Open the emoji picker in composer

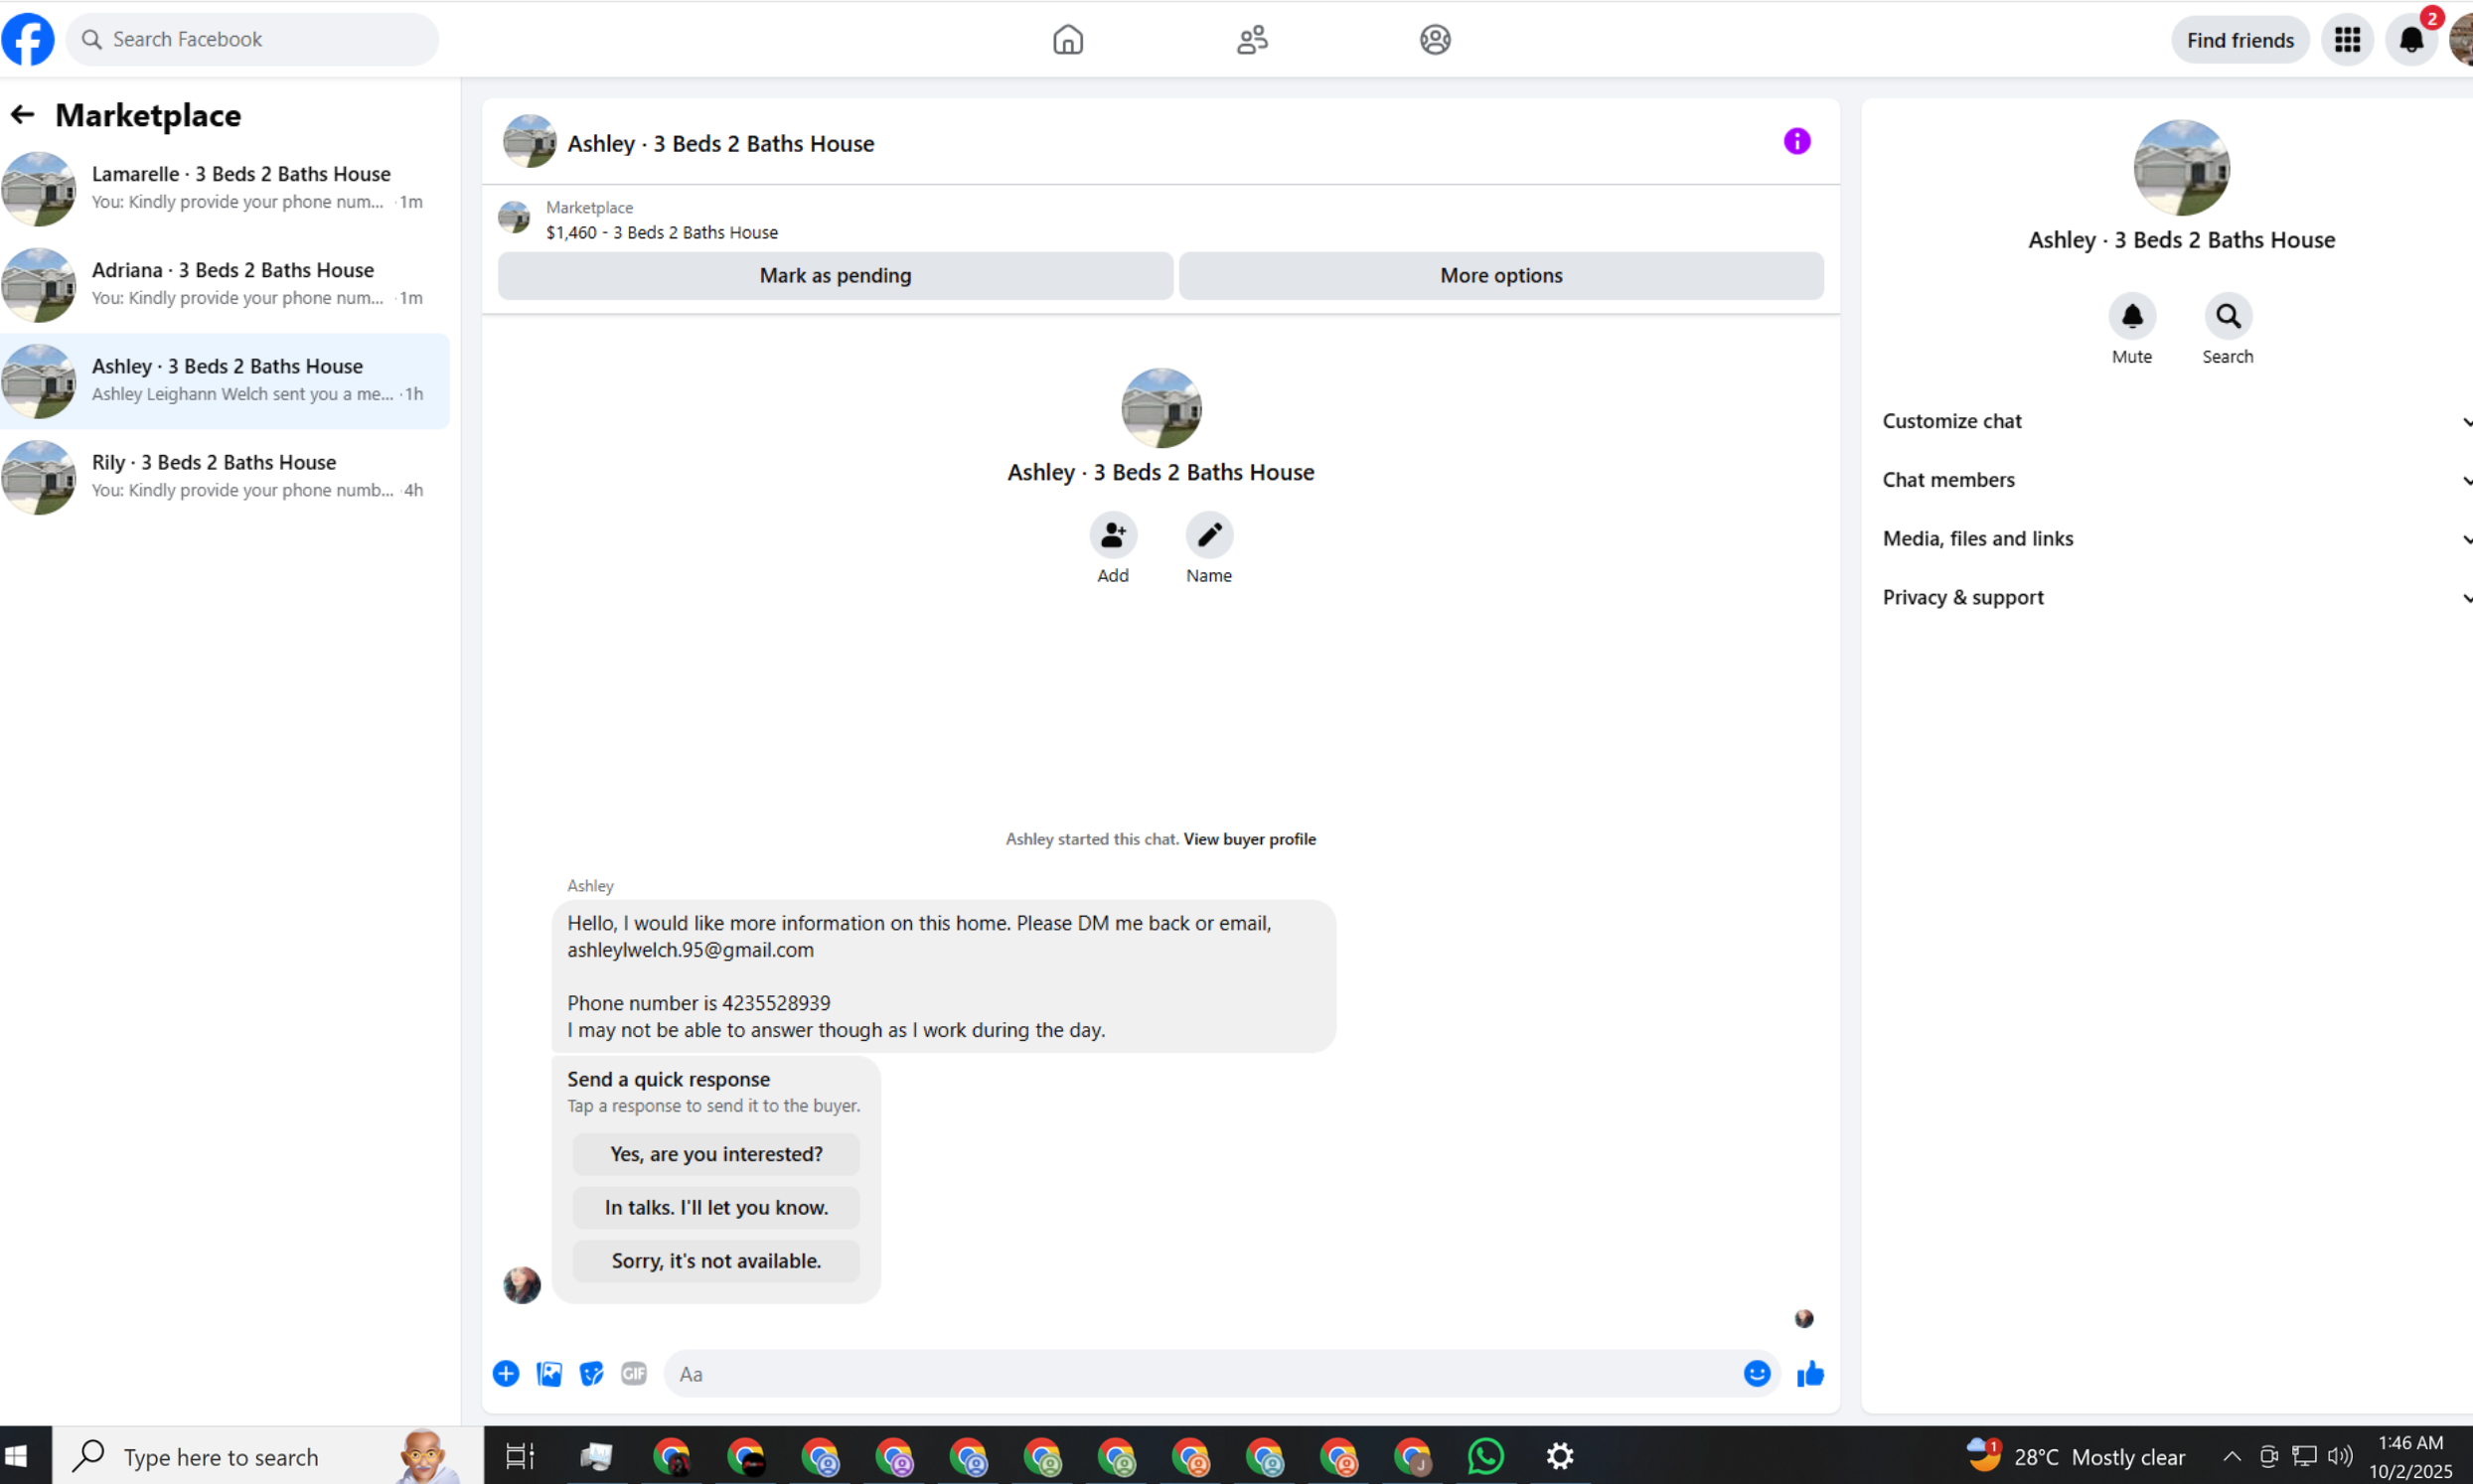[x=1757, y=1374]
